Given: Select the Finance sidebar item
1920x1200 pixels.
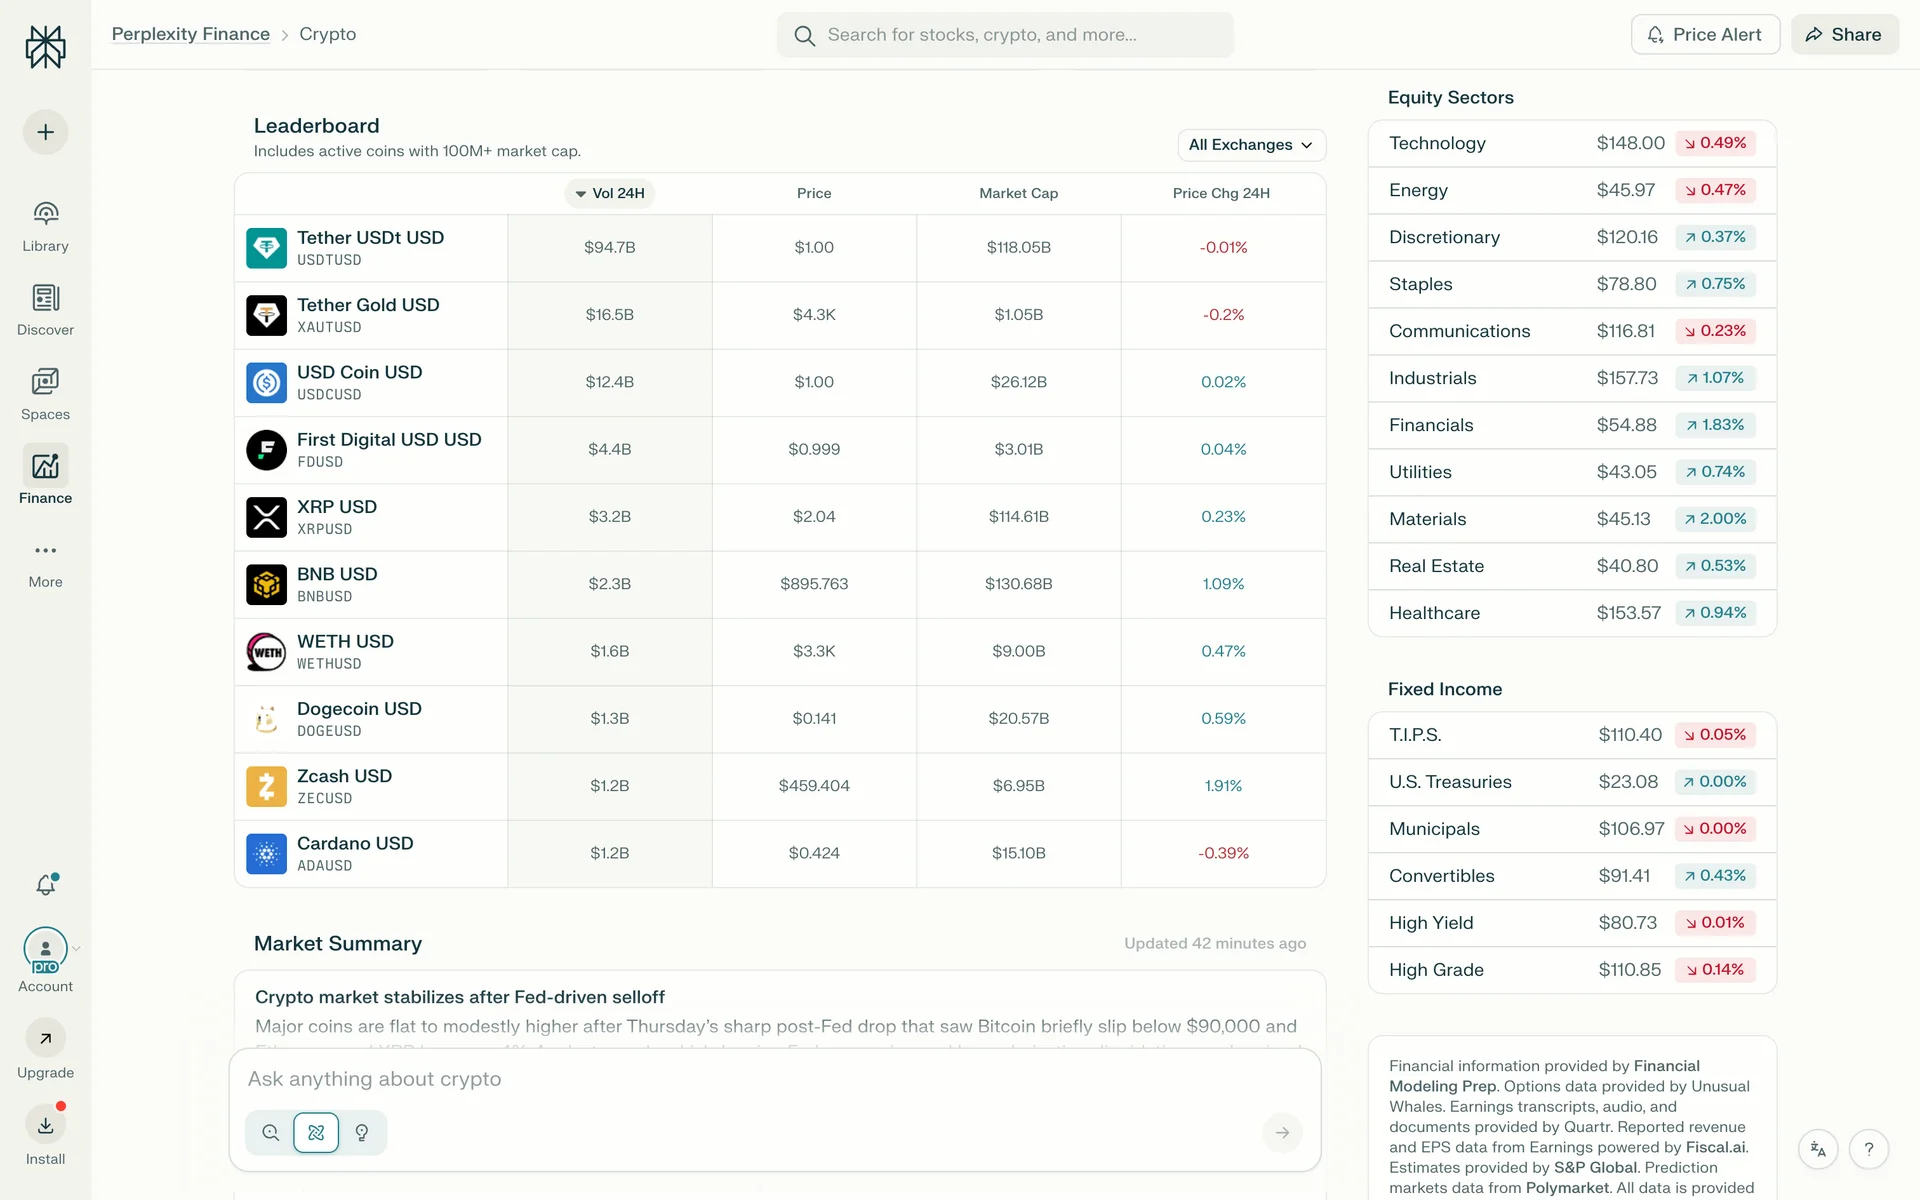Looking at the screenshot, I should tap(45, 467).
